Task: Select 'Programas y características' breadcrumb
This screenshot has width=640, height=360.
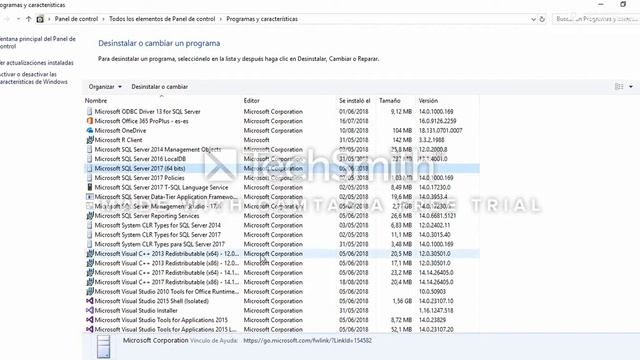Action: point(262,19)
